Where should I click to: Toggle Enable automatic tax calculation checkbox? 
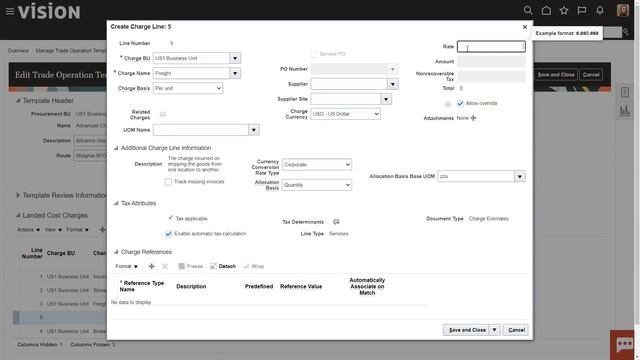pyautogui.click(x=168, y=234)
